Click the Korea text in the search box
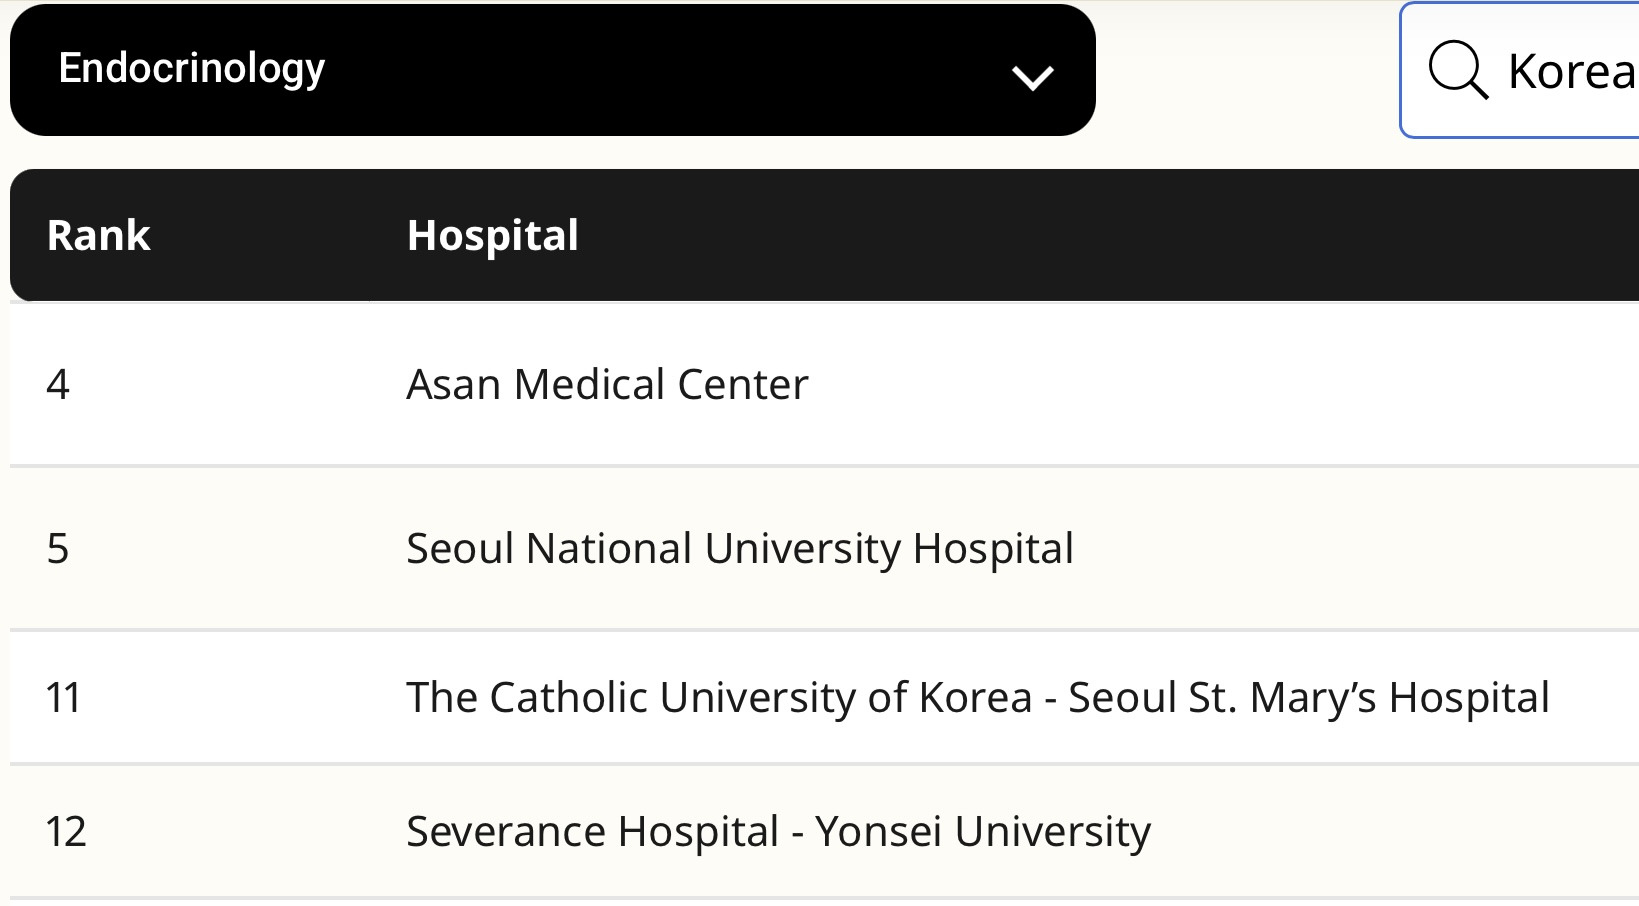Viewport: 1639px width, 906px height. pyautogui.click(x=1570, y=72)
